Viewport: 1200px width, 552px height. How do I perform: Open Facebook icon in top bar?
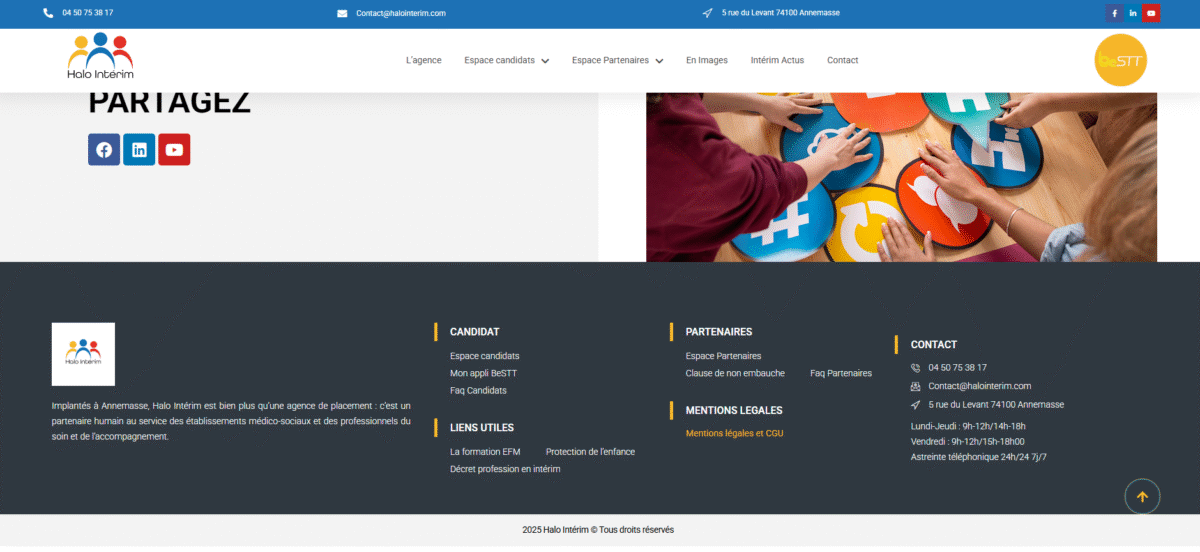[1114, 13]
